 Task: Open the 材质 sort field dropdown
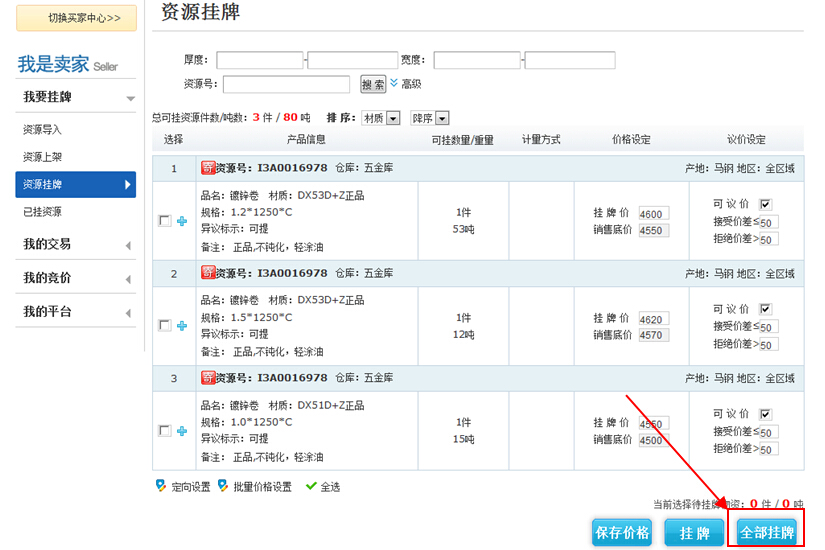tap(381, 118)
